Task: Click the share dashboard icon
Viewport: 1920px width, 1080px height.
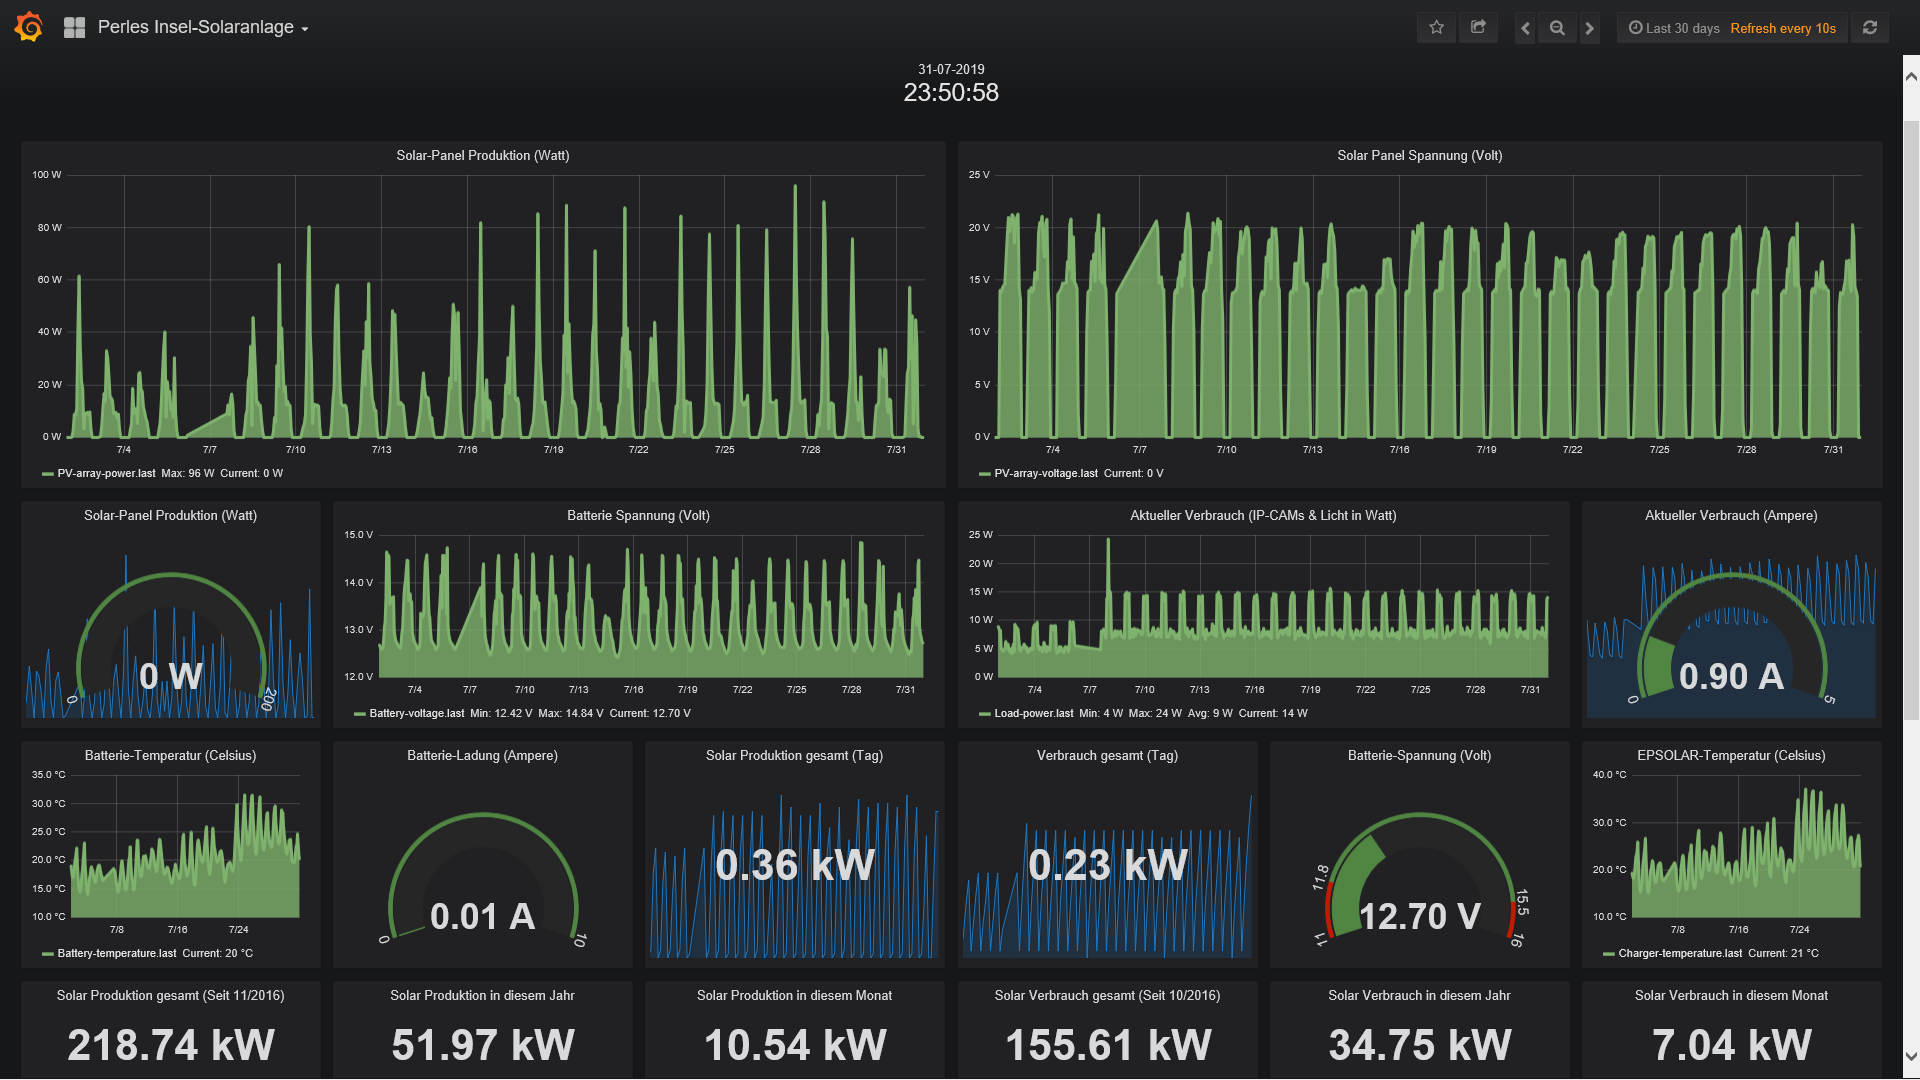Action: [x=1478, y=28]
